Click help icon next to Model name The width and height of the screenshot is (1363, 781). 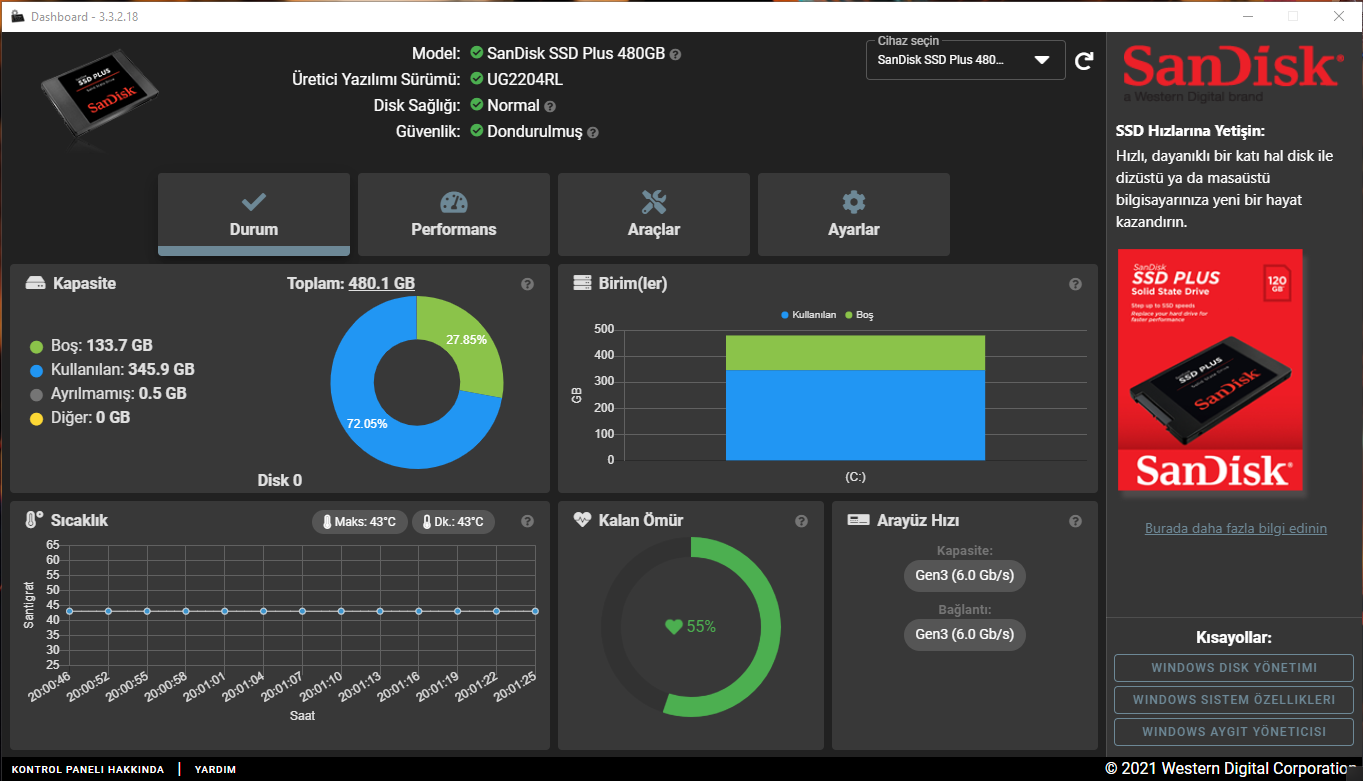pos(675,54)
